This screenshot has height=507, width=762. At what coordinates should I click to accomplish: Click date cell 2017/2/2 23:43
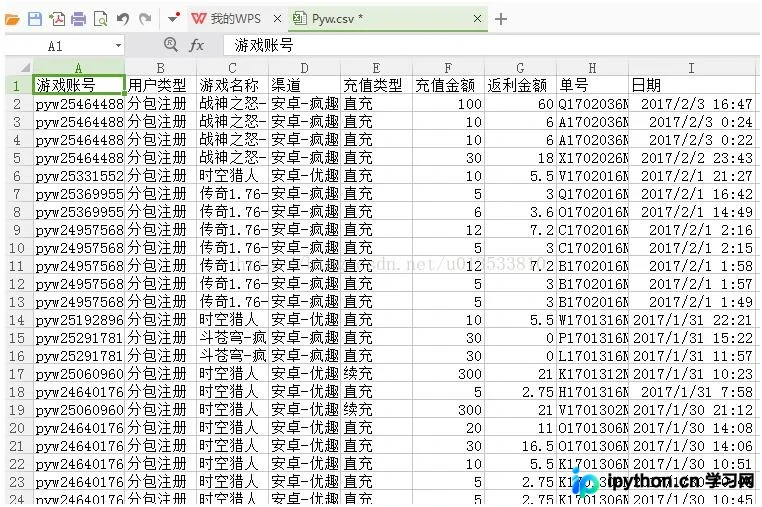(692, 158)
